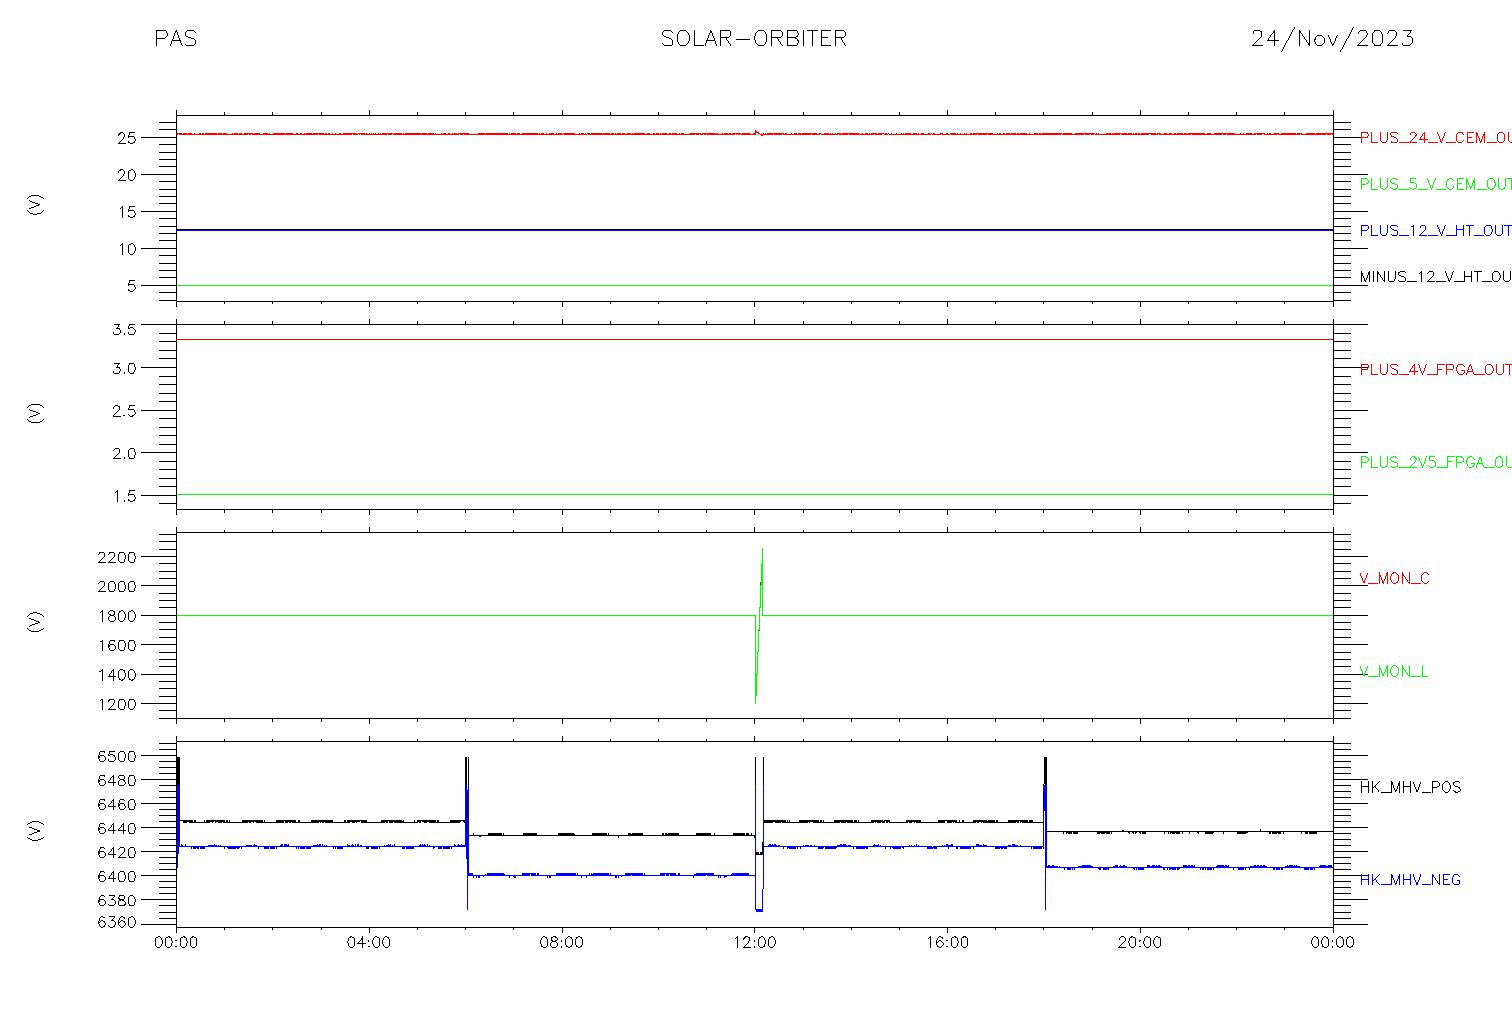
Task: Select the HK_MHV_POS legend label
Action: (x=1410, y=787)
